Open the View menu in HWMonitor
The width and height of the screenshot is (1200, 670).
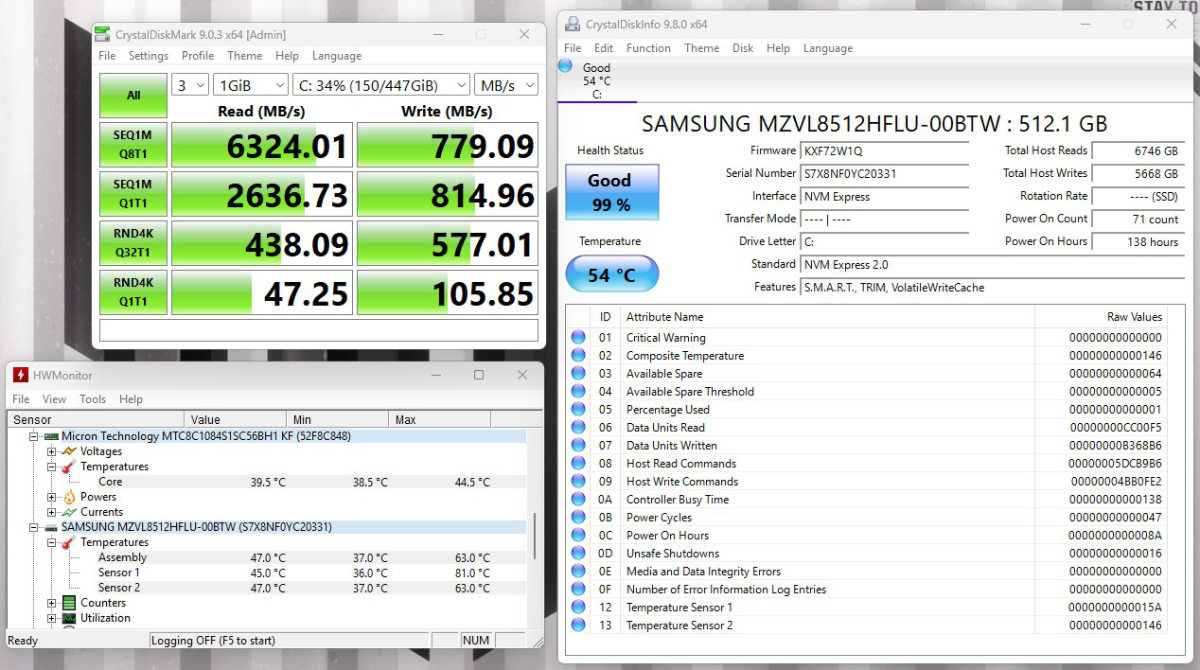[54, 399]
